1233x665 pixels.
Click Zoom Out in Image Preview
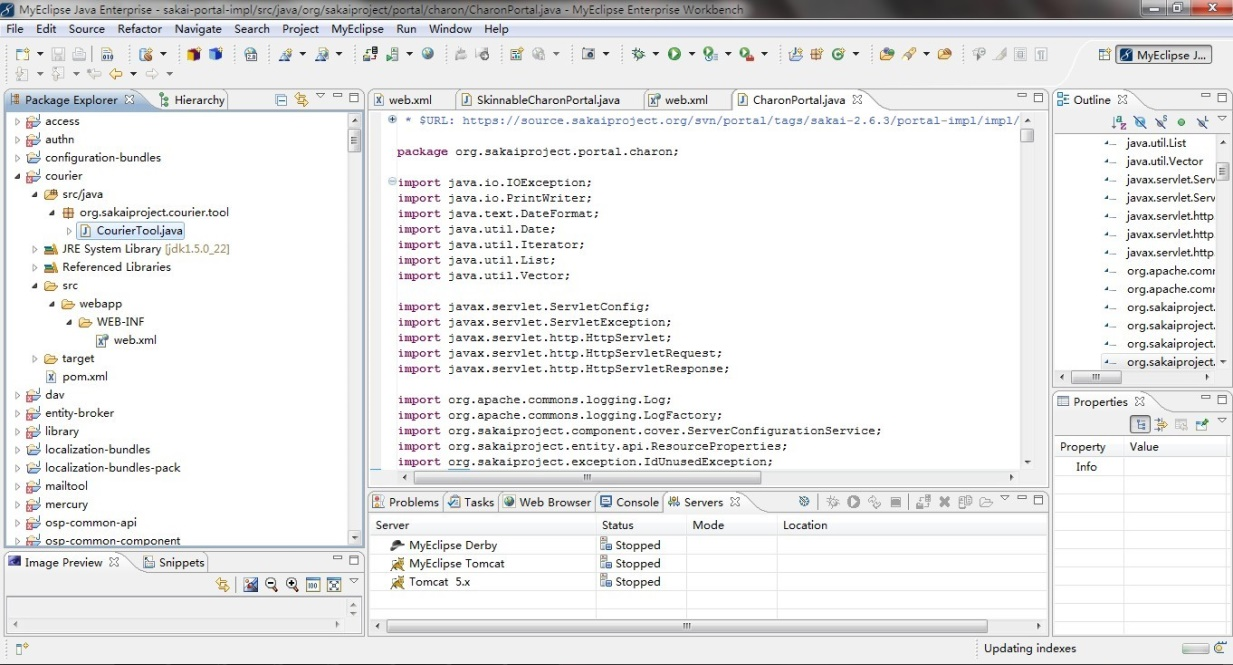(271, 585)
